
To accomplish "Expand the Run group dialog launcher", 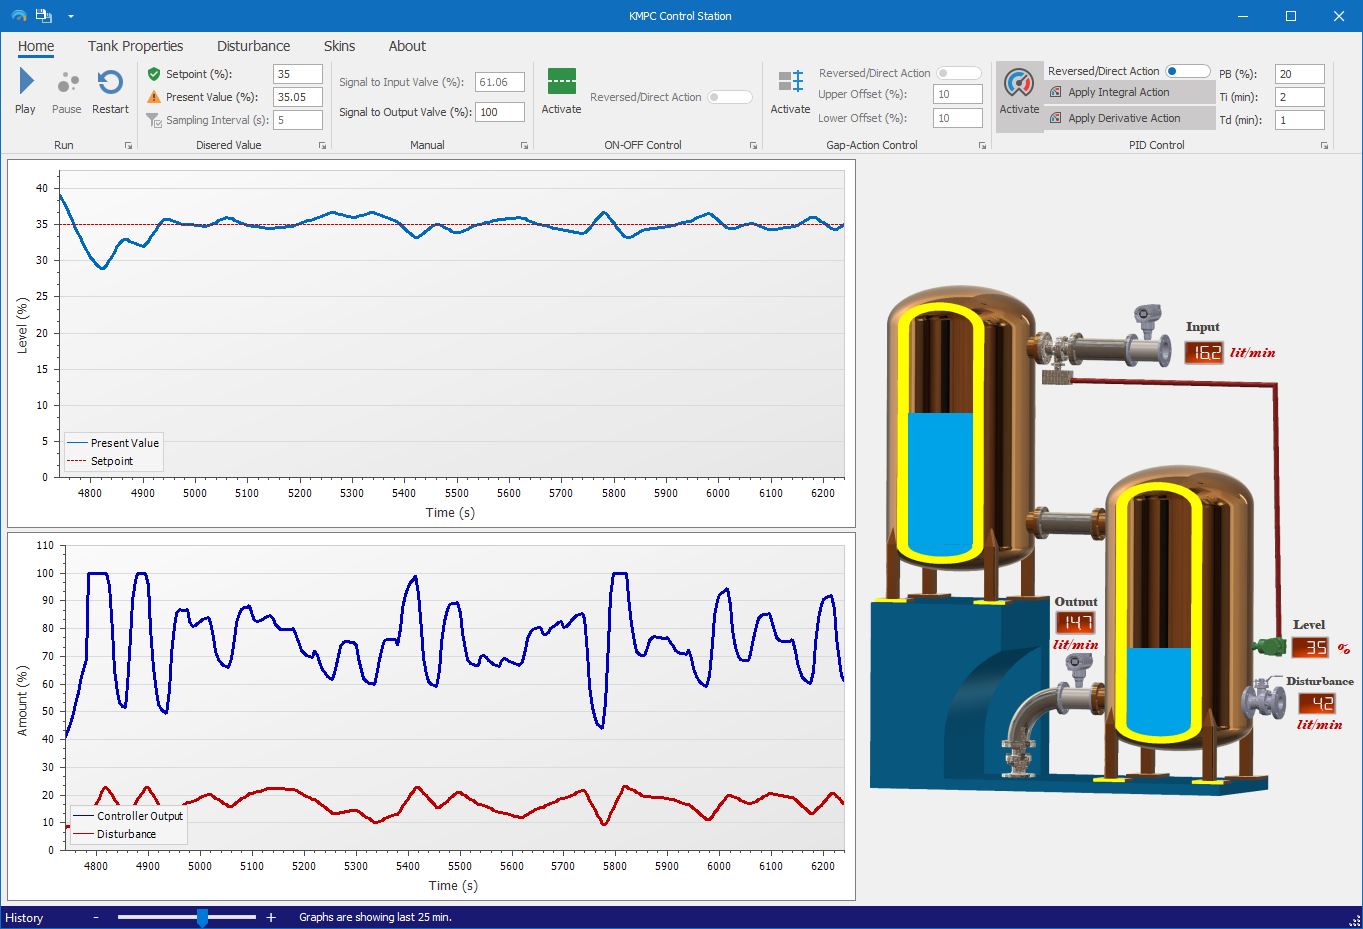I will (x=128, y=146).
